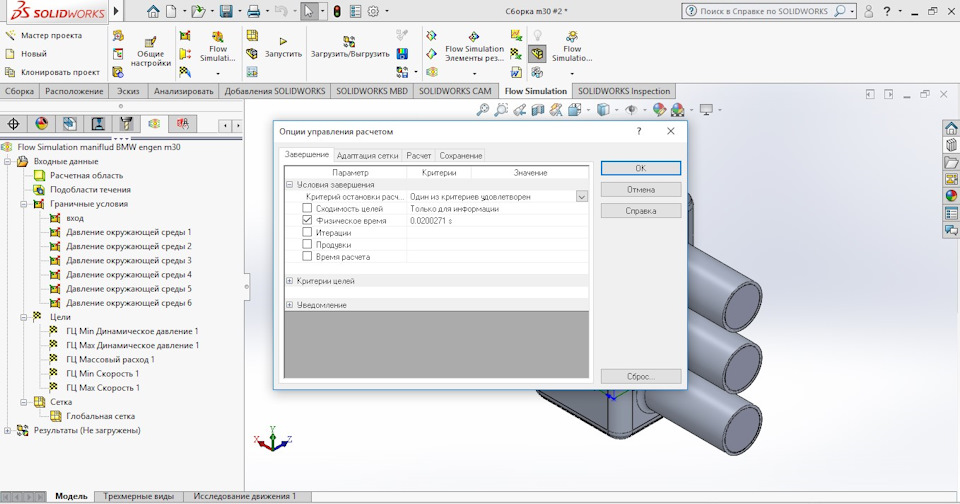Click Запустить to run calculation
960x504 pixels.
pyautogui.click(x=283, y=47)
